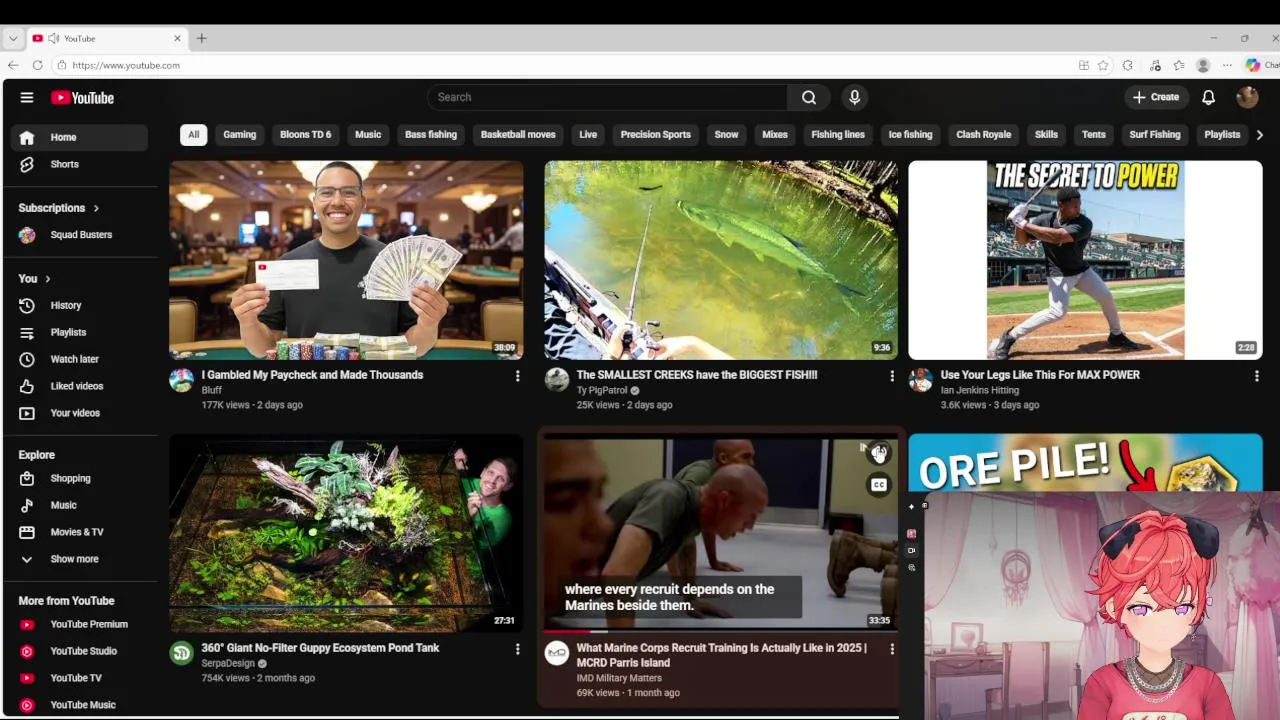Image resolution: width=1280 pixels, height=720 pixels.
Task: Go to Home in the sidebar
Action: coord(80,137)
